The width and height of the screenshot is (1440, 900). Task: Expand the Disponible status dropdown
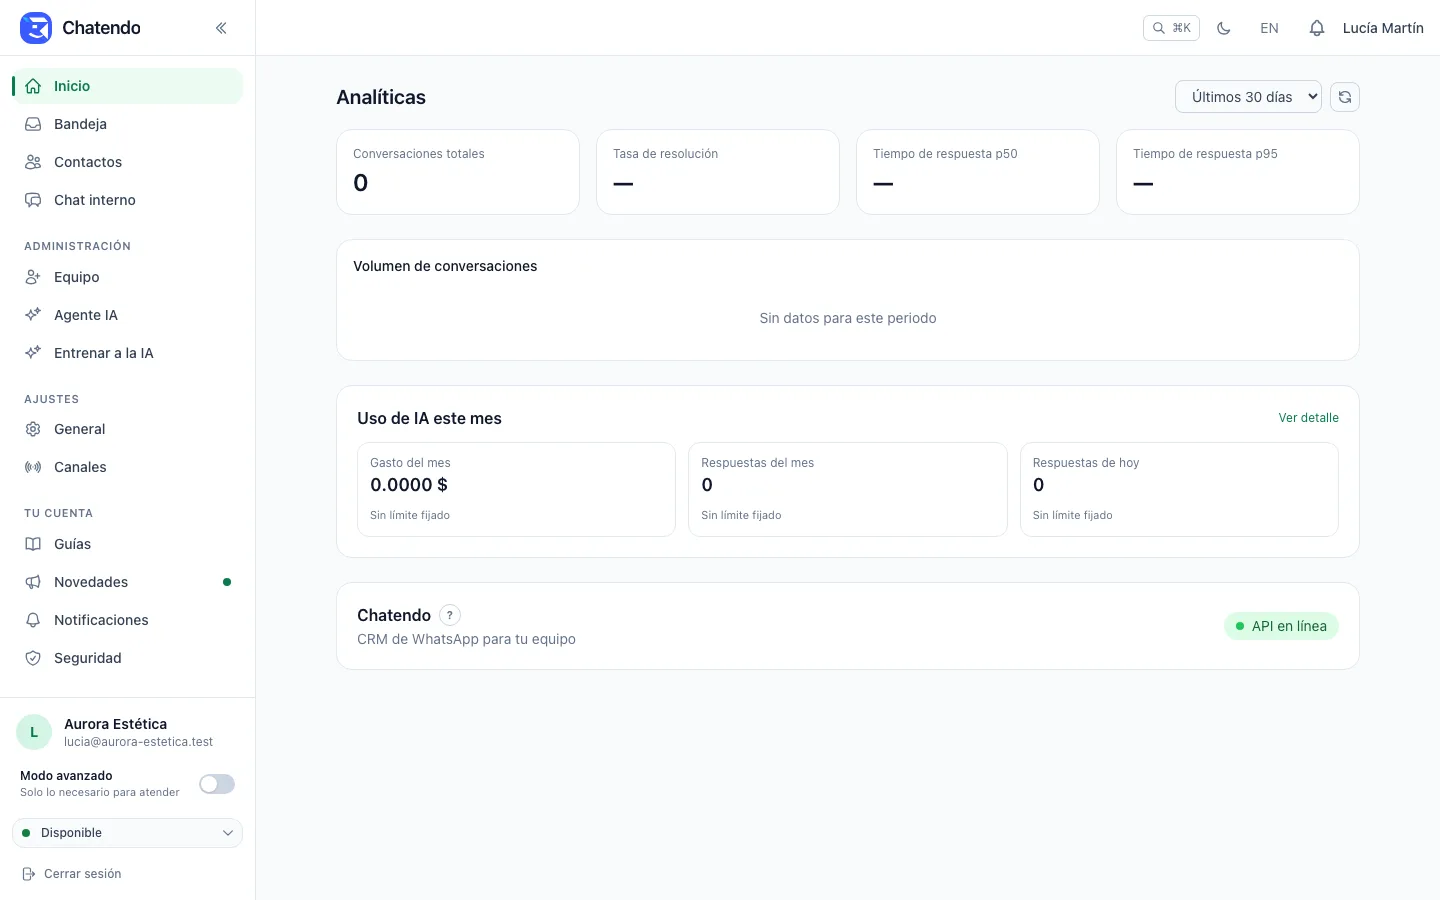pyautogui.click(x=127, y=833)
